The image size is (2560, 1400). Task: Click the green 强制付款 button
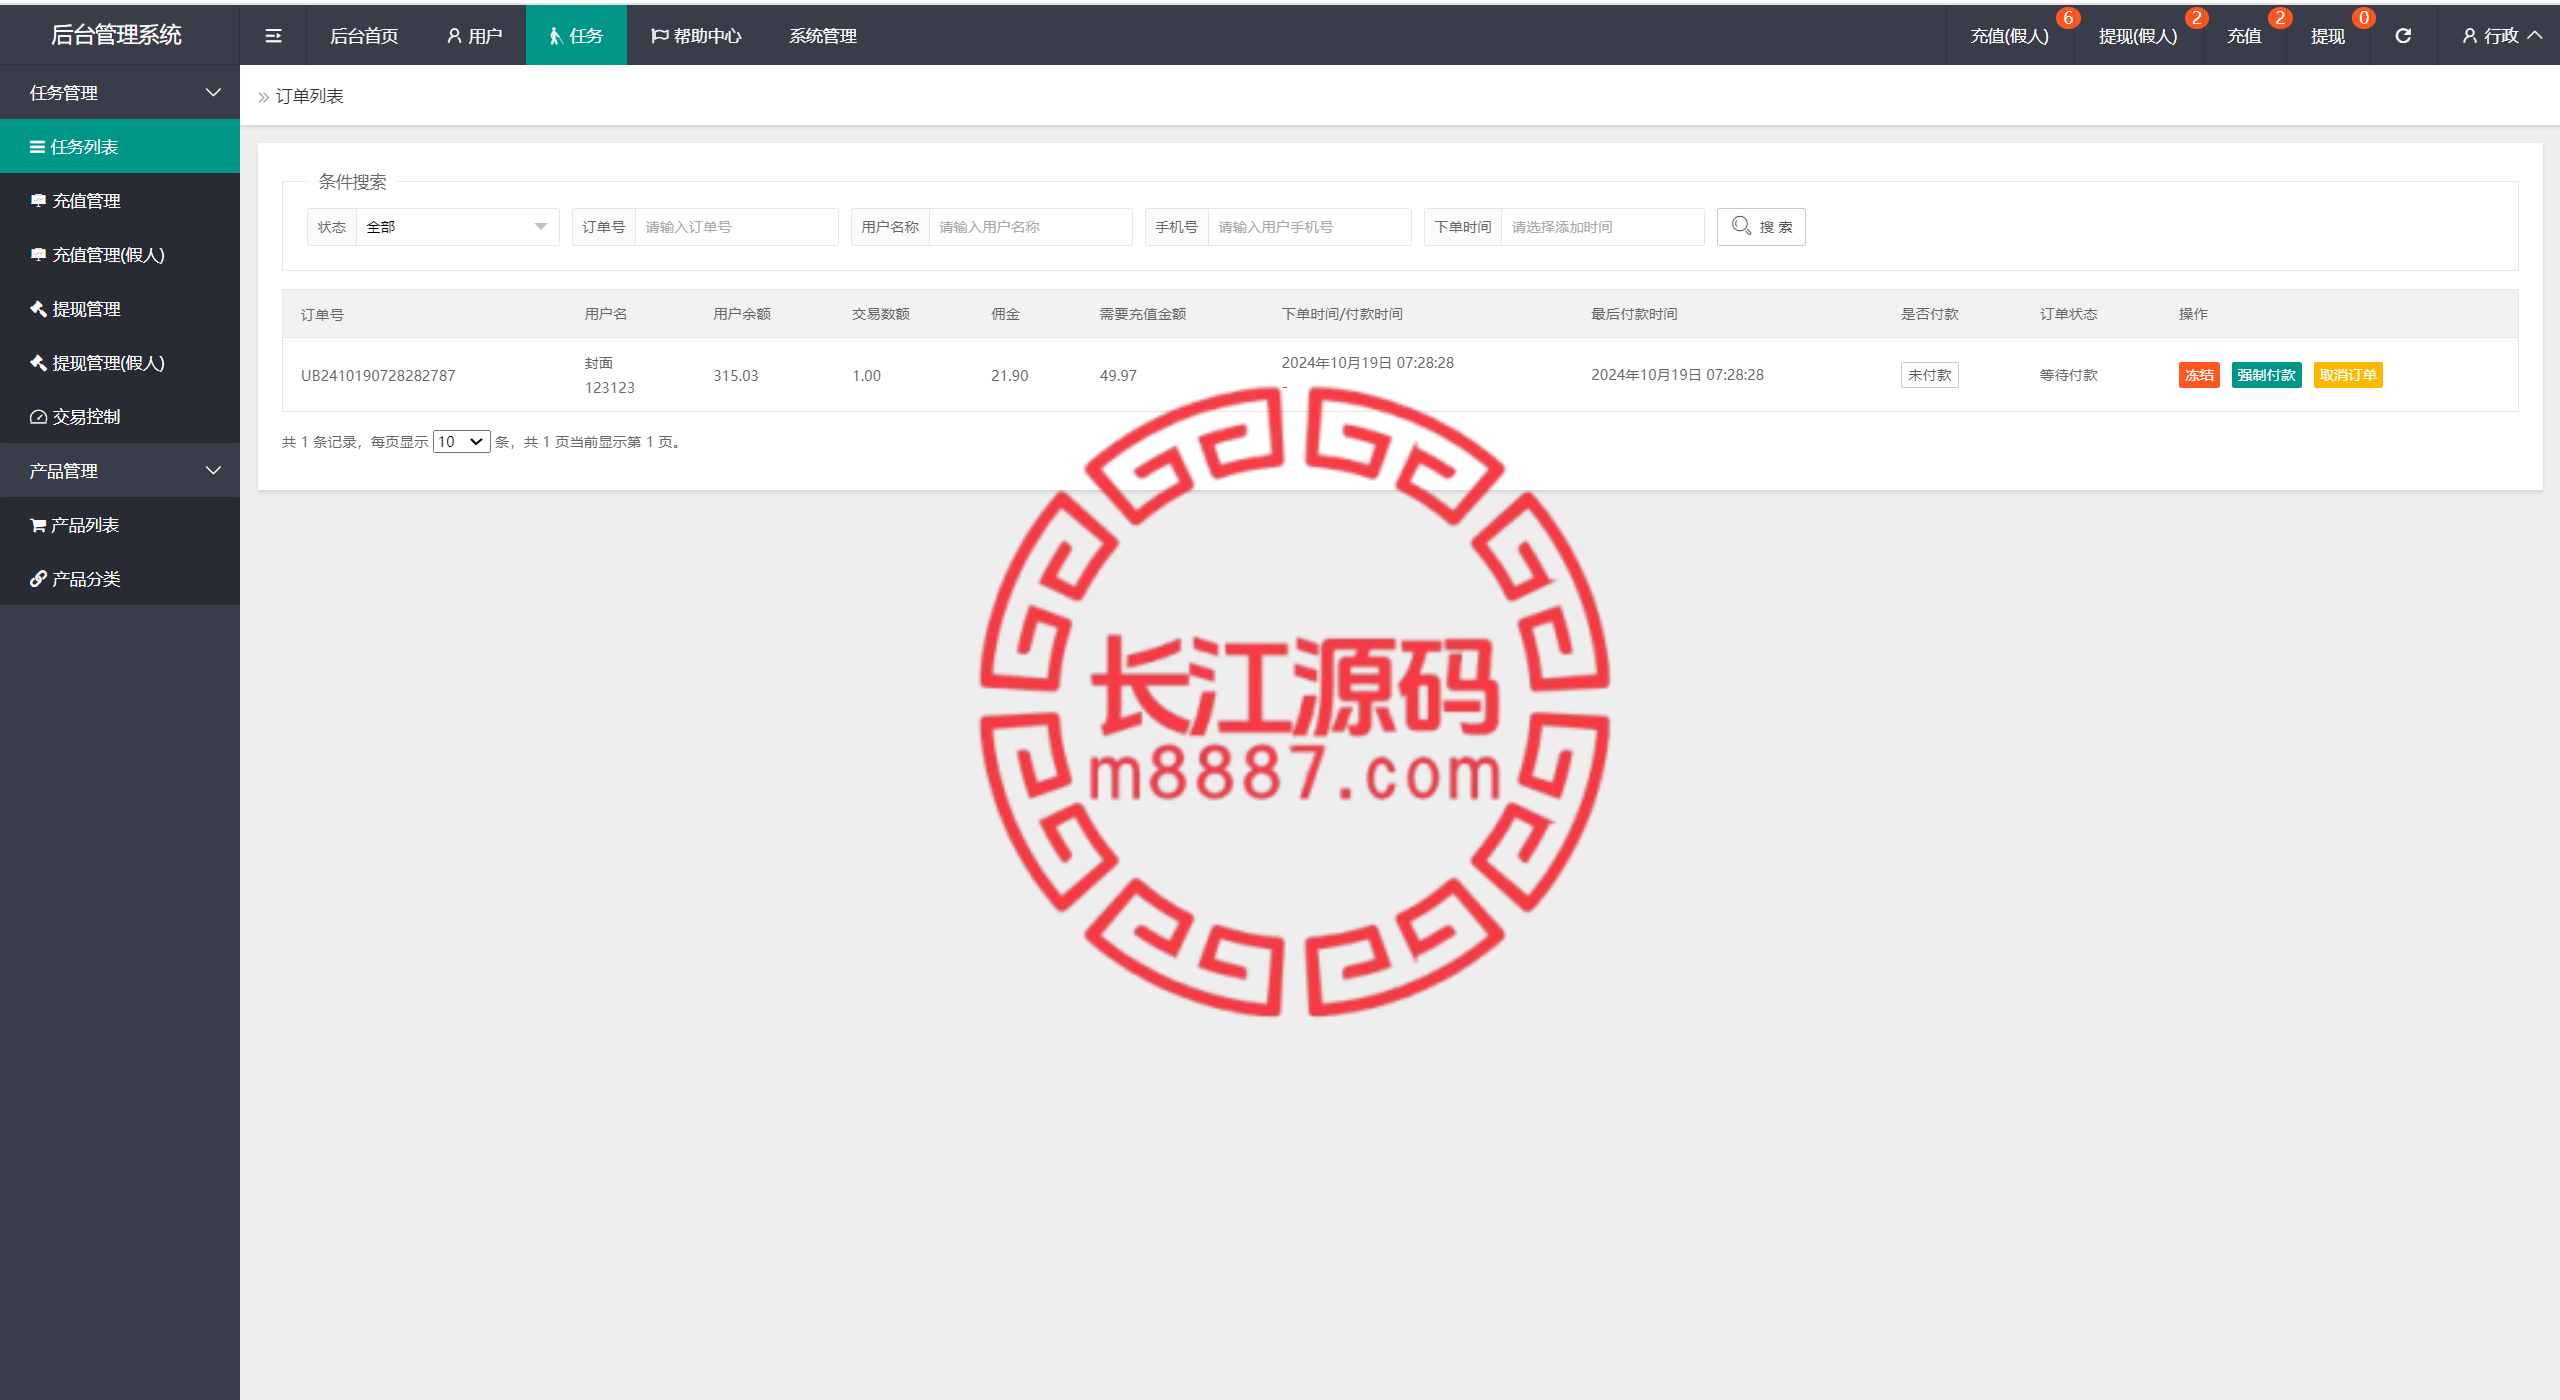(x=2266, y=375)
